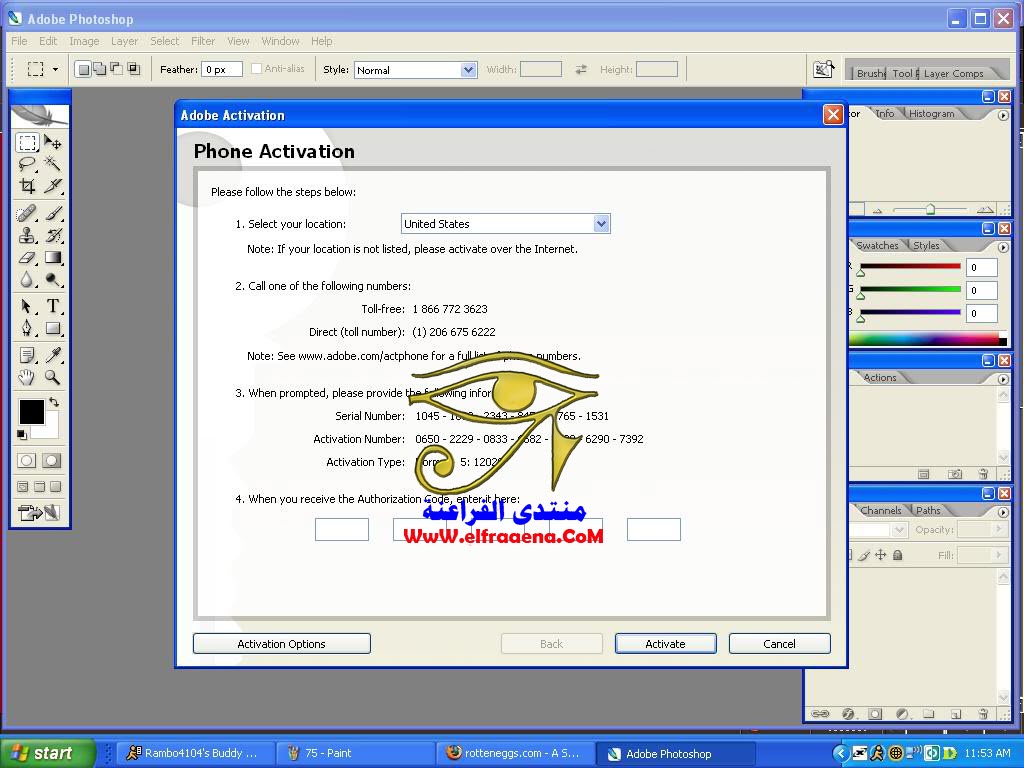Select the Magic Wand tool

(53, 164)
